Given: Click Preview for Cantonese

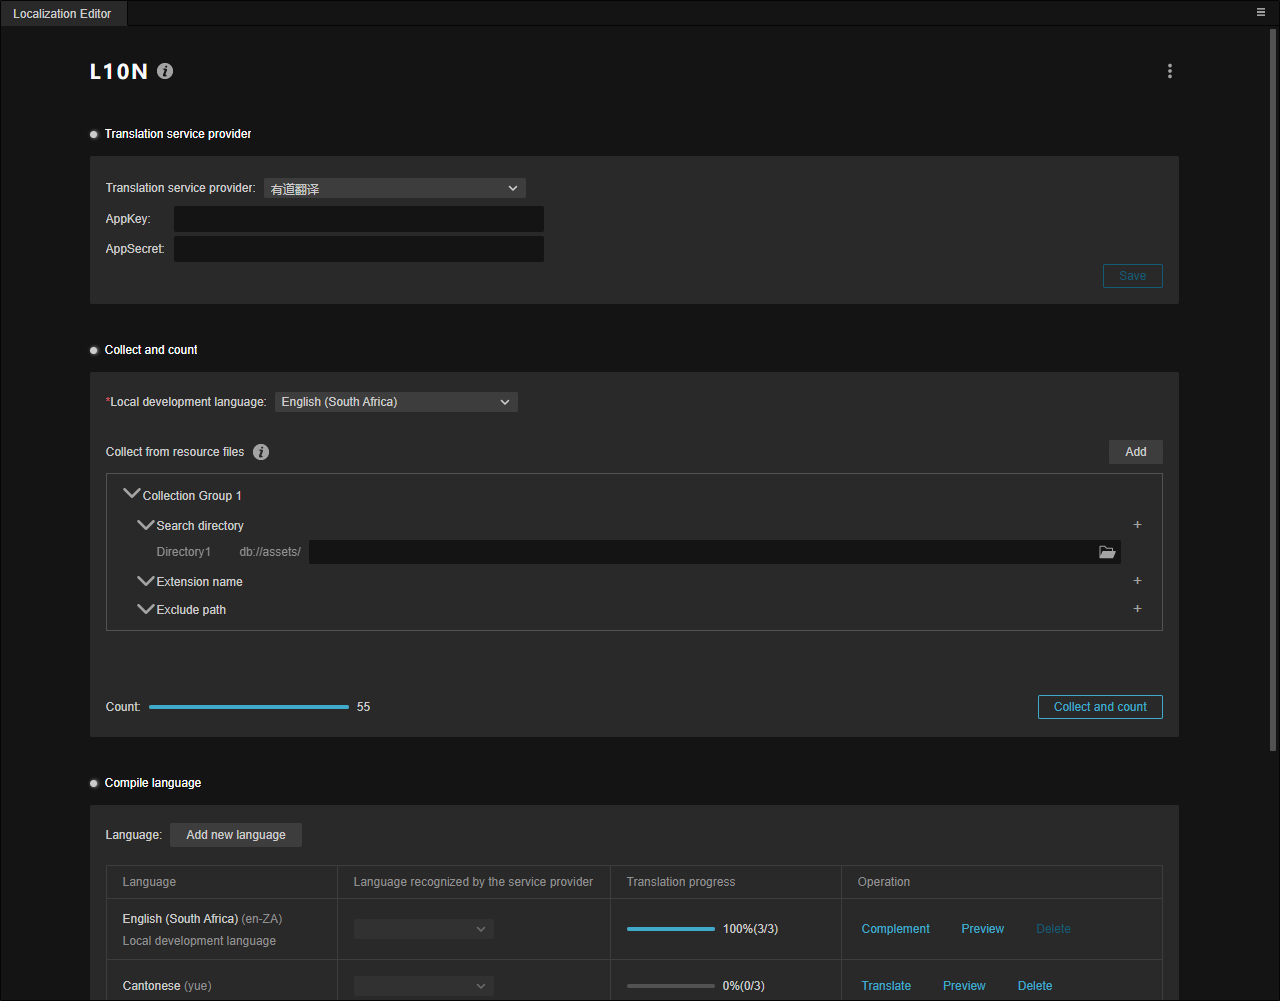Looking at the screenshot, I should (964, 986).
